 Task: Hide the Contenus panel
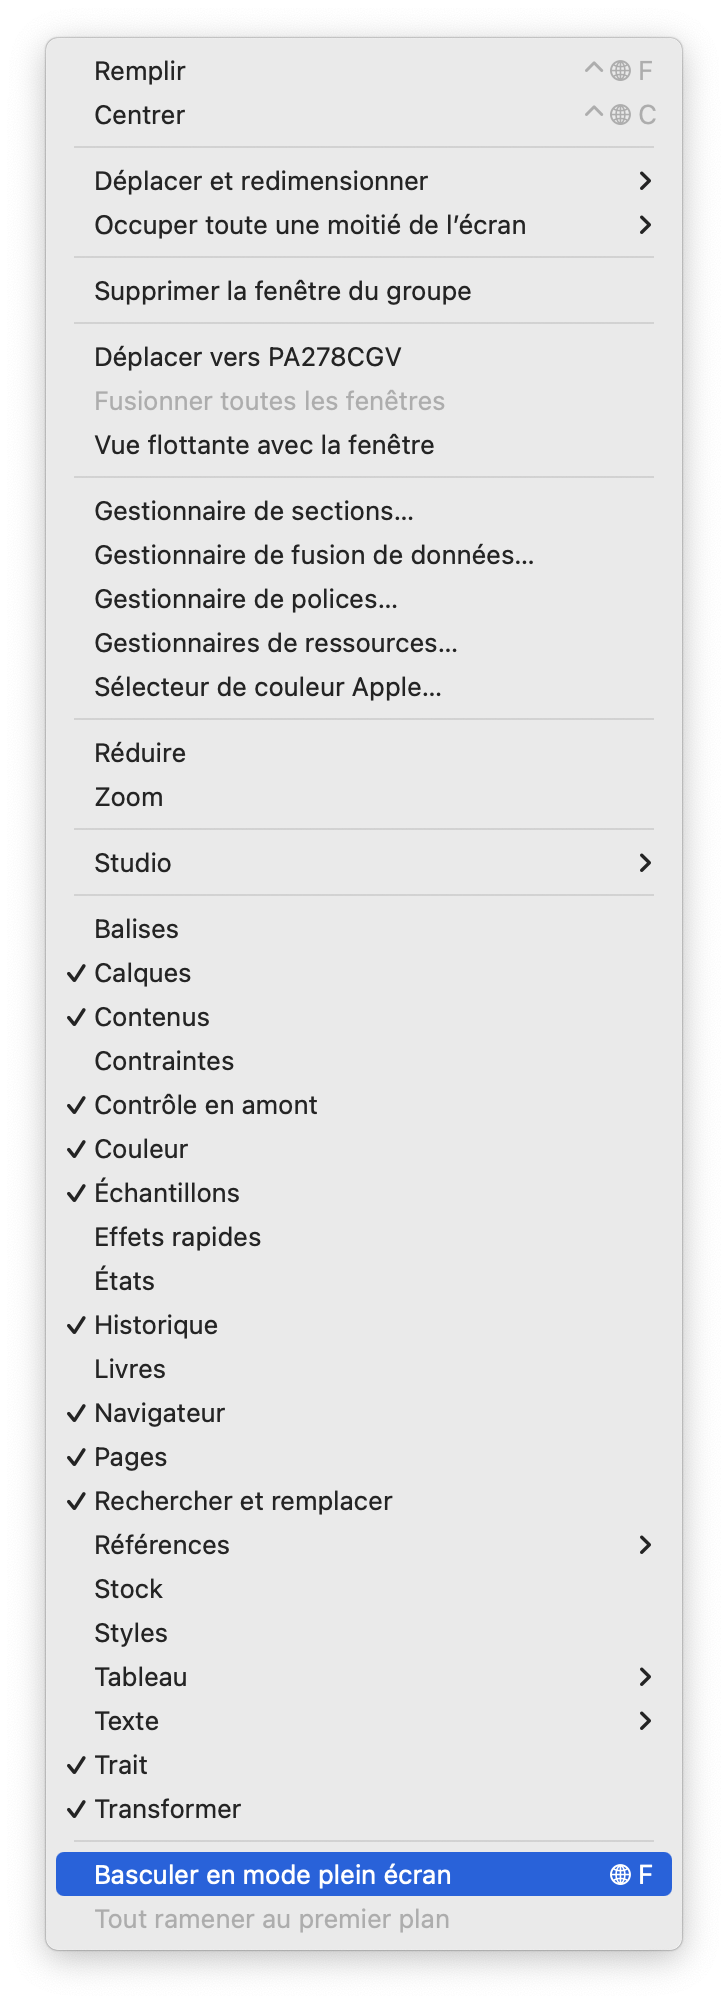tap(152, 1017)
